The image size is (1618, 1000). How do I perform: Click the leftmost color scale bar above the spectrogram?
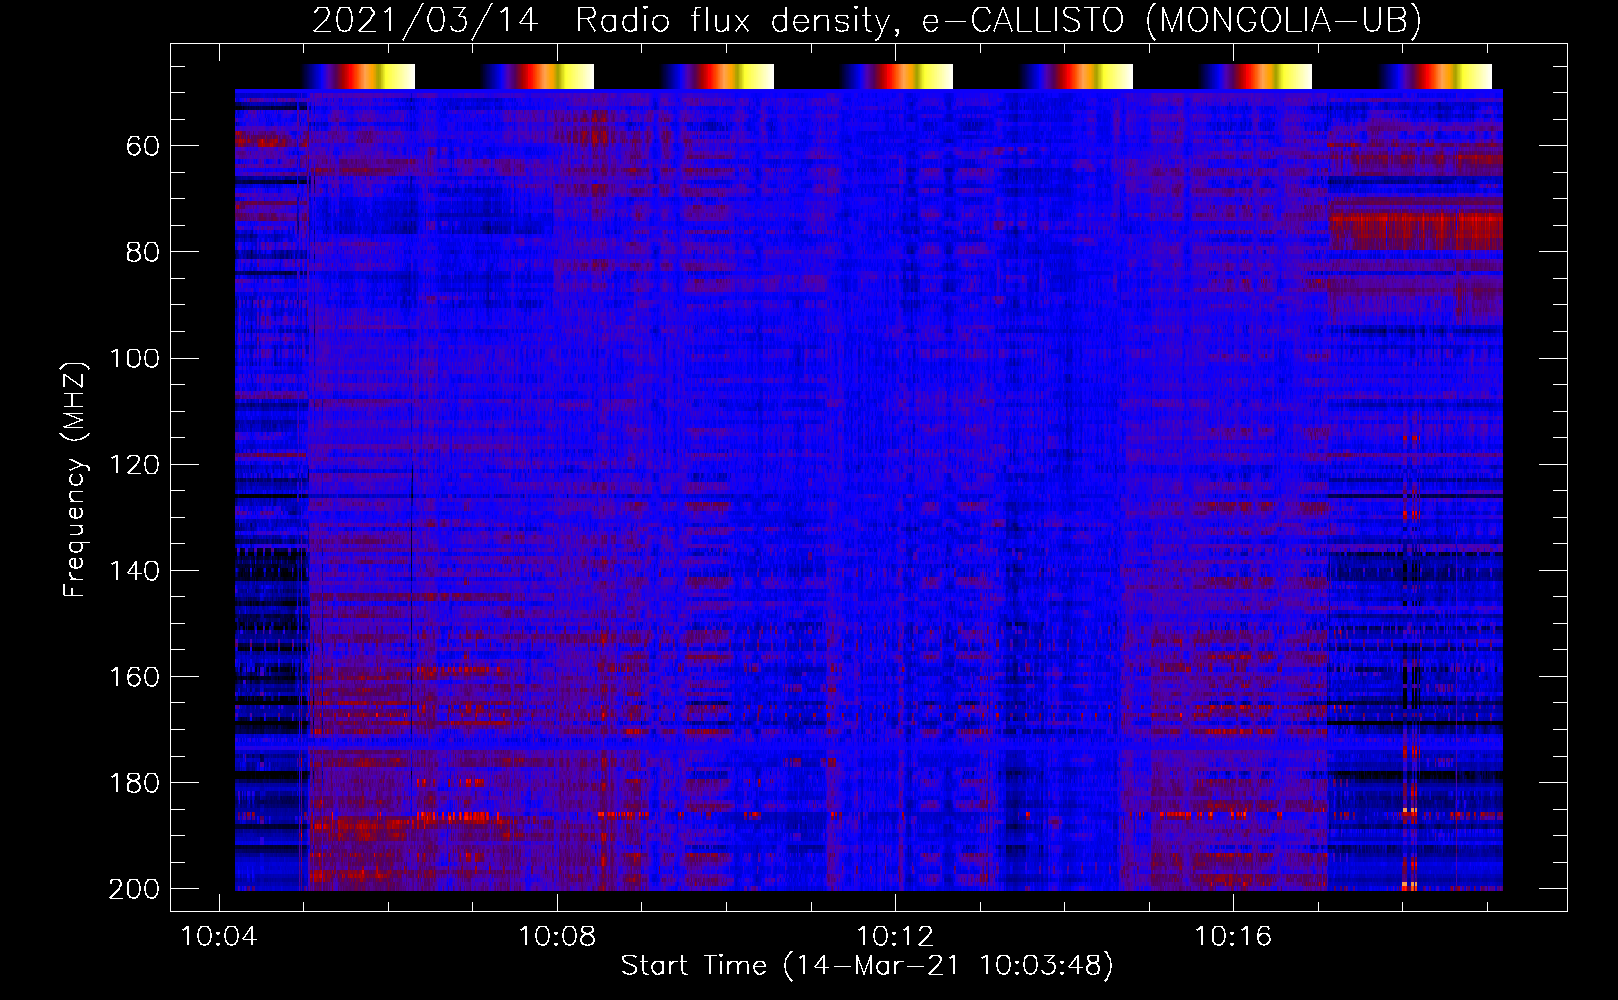pyautogui.click(x=359, y=76)
